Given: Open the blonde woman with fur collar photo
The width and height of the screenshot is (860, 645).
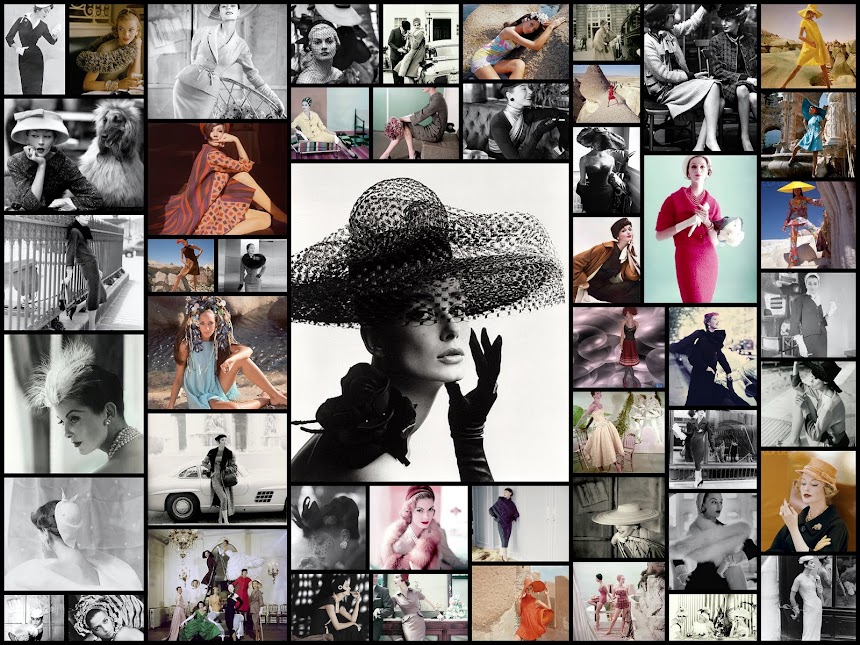Looking at the screenshot, I should [x=106, y=49].
